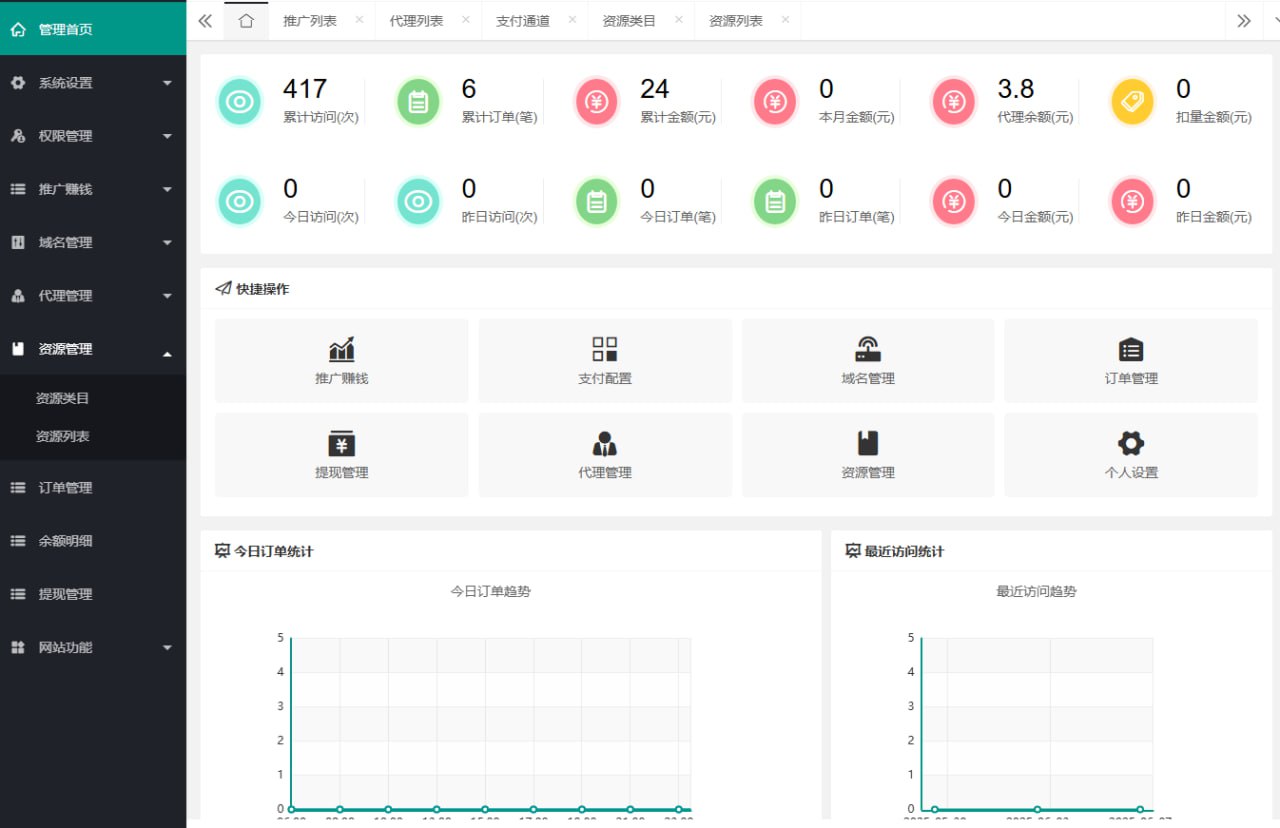Image resolution: width=1280 pixels, height=828 pixels.
Task: Expand the 网站功能 sidebar menu
Action: pos(92,647)
